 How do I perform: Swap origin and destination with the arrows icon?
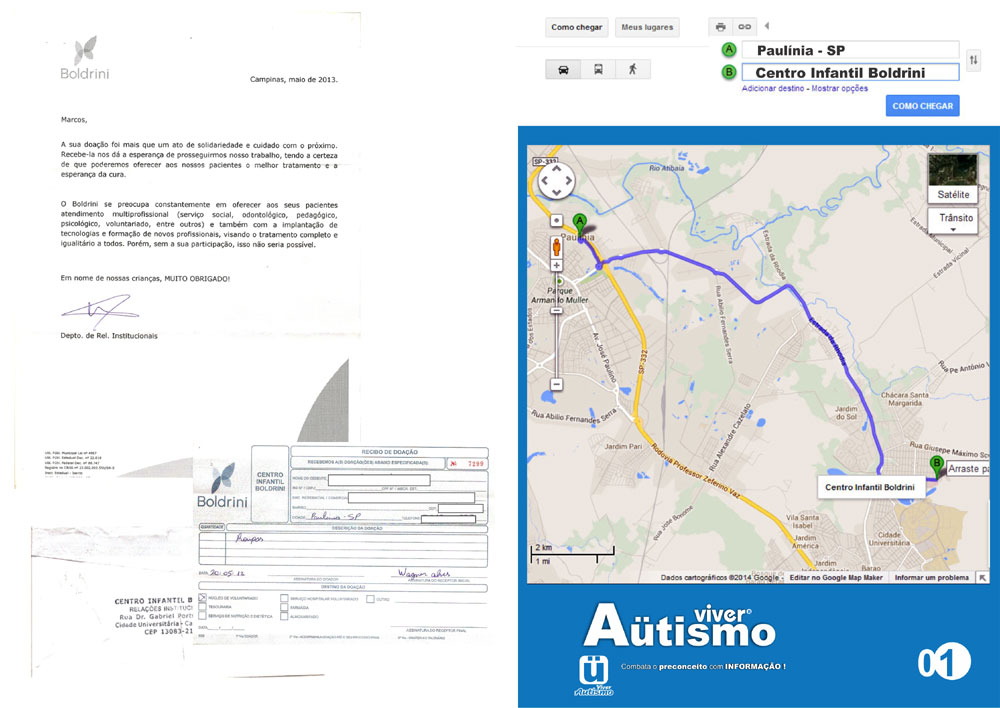974,61
